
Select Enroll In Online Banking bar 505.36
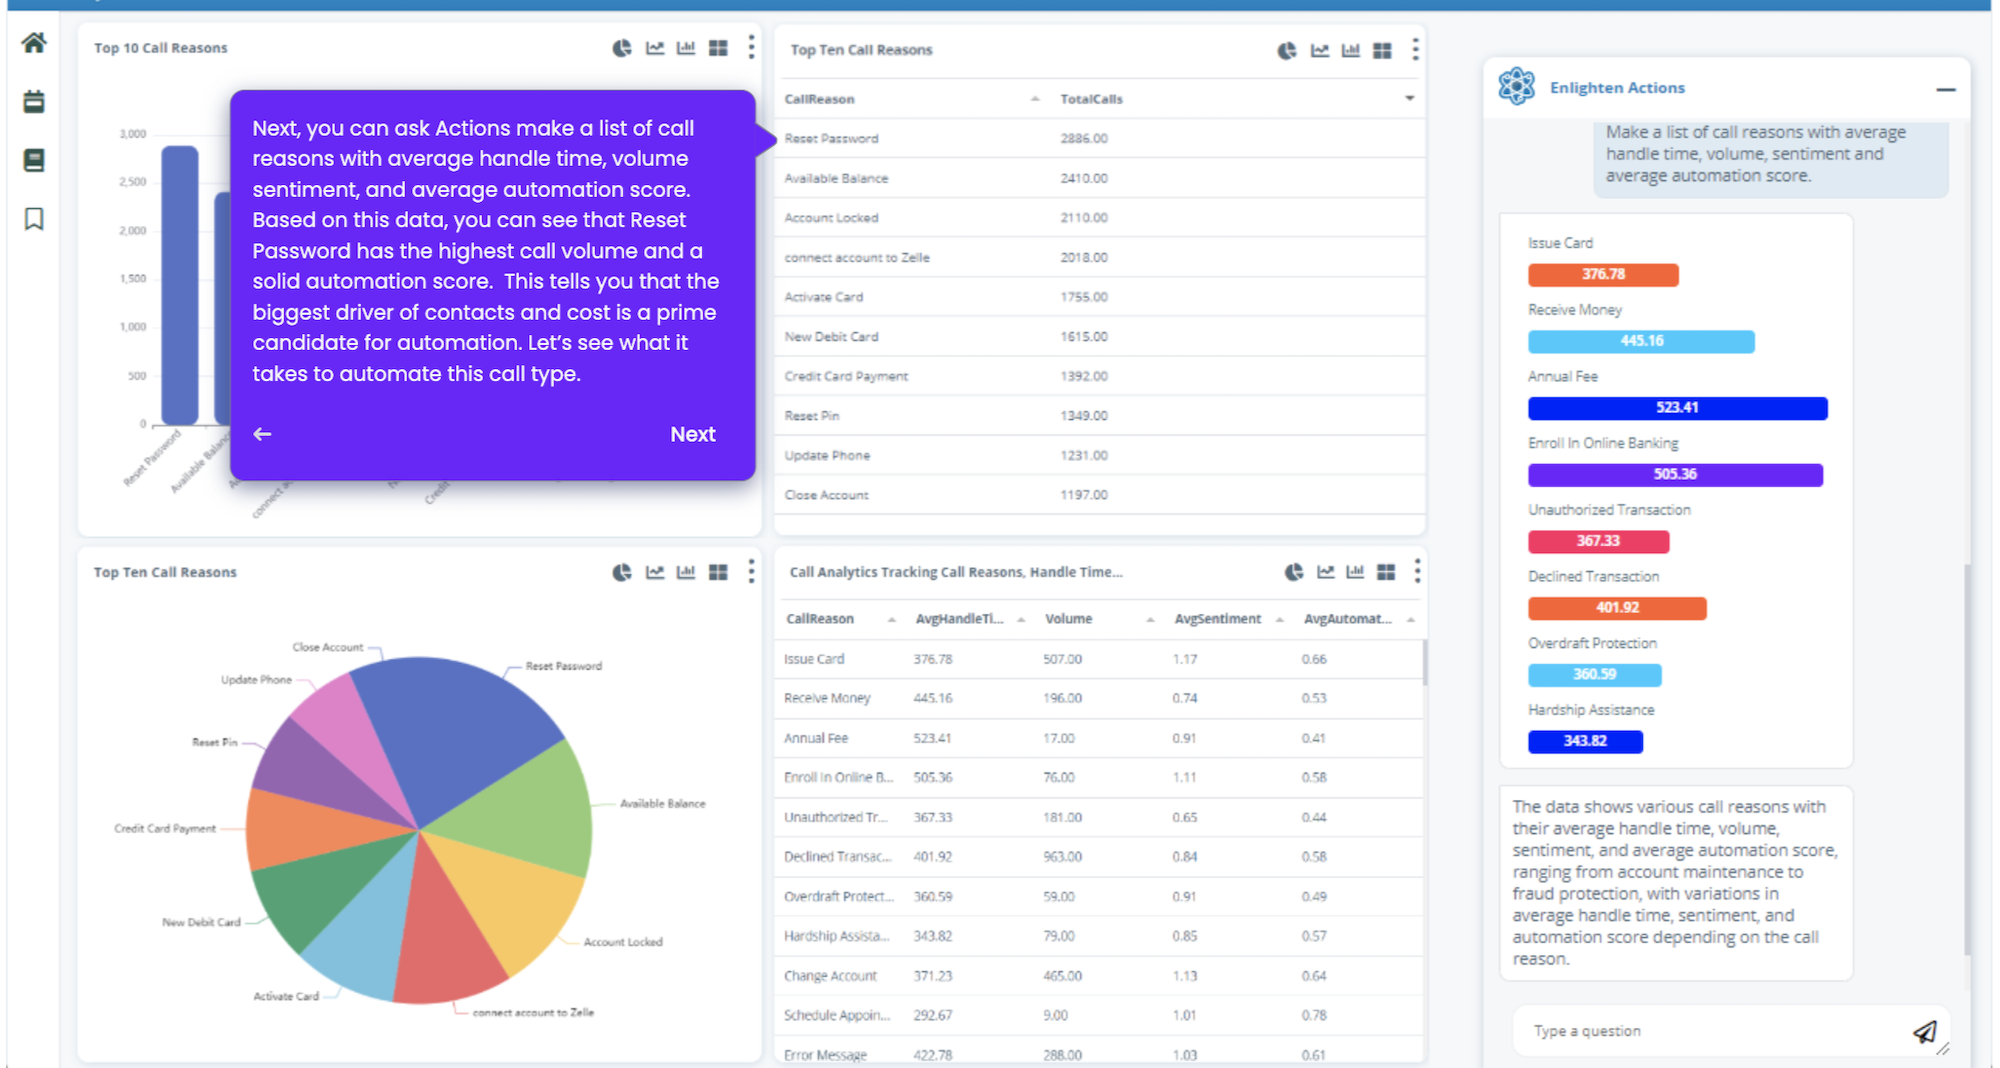[1675, 474]
